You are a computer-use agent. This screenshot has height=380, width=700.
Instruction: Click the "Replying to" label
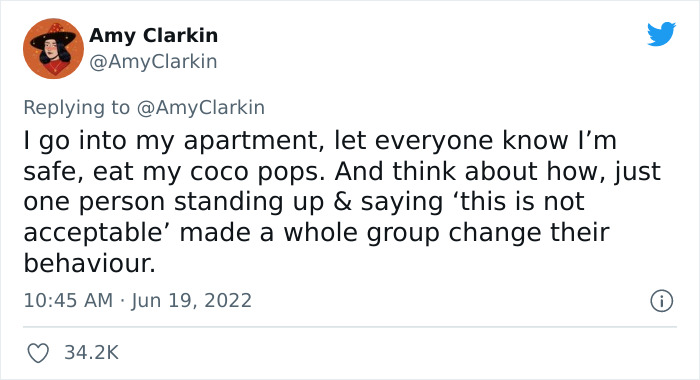click(x=76, y=108)
